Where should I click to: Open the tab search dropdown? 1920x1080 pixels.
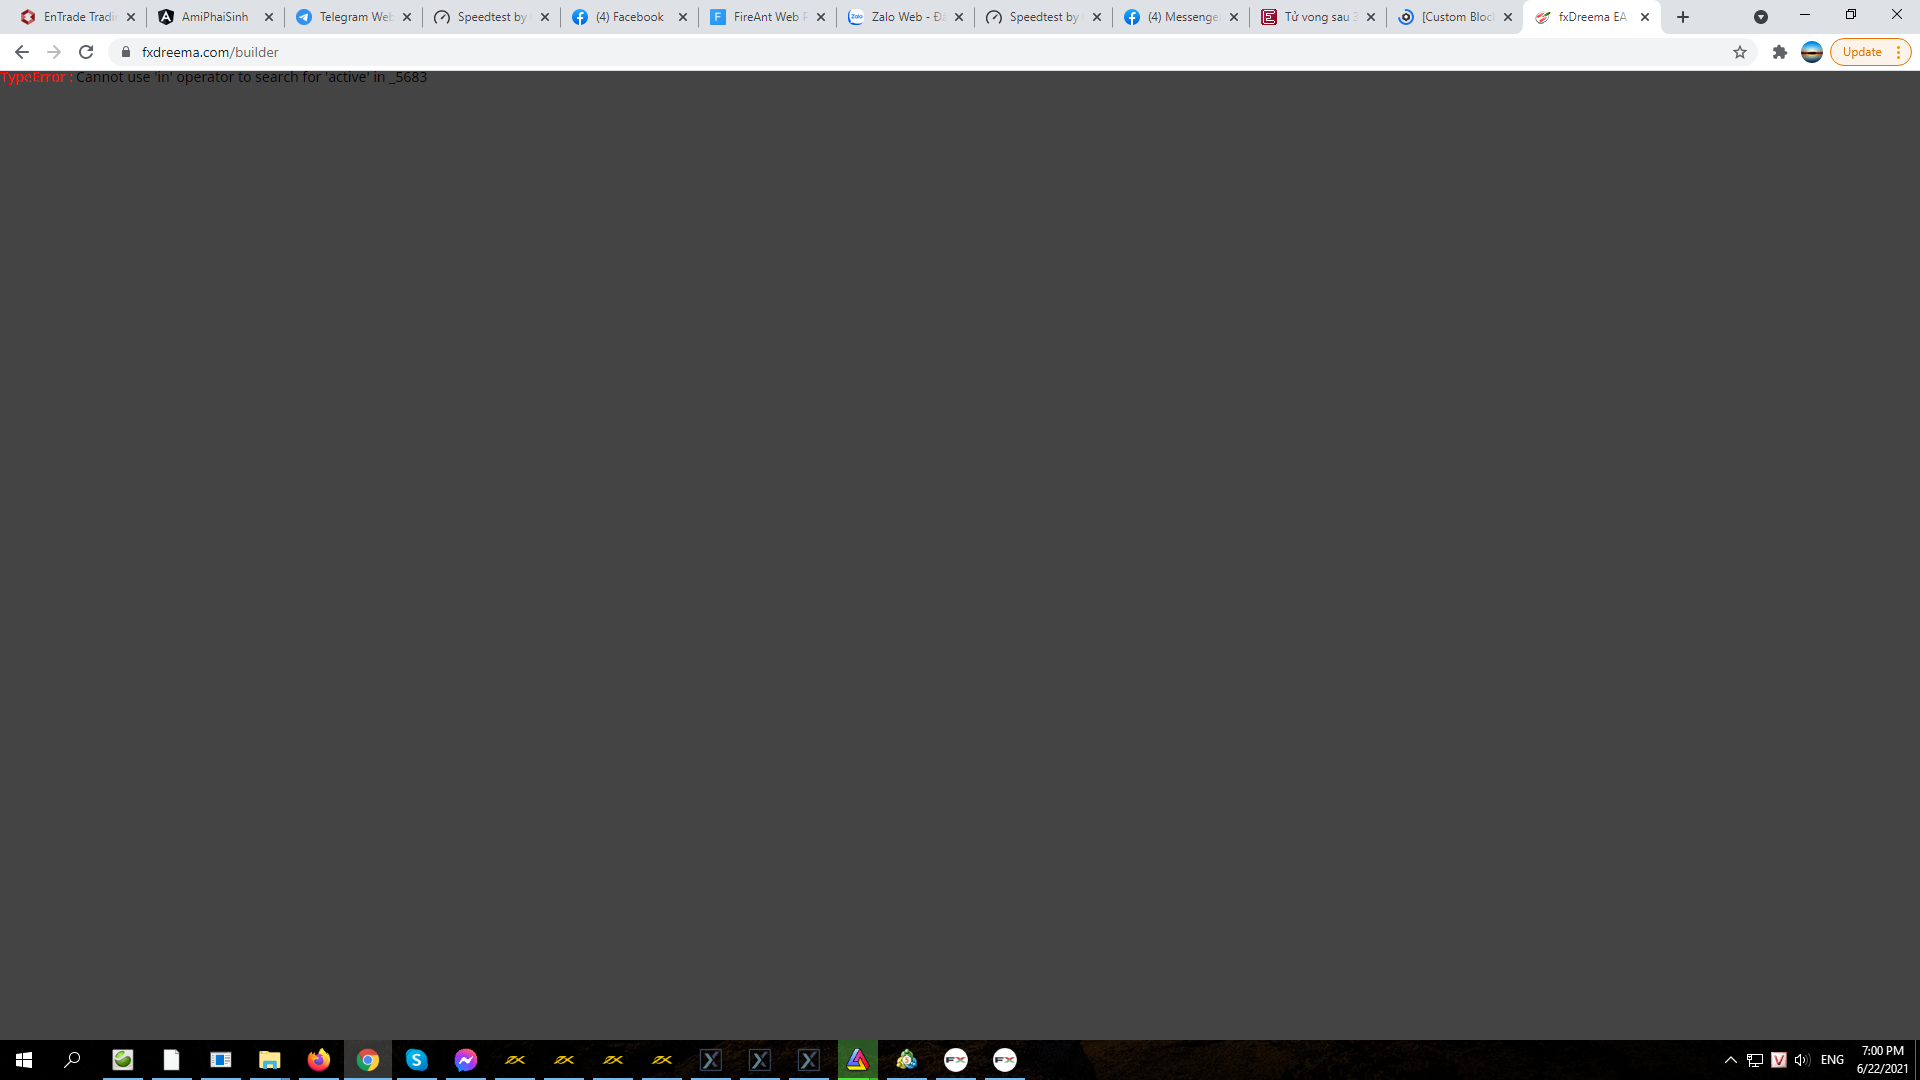coord(1761,17)
